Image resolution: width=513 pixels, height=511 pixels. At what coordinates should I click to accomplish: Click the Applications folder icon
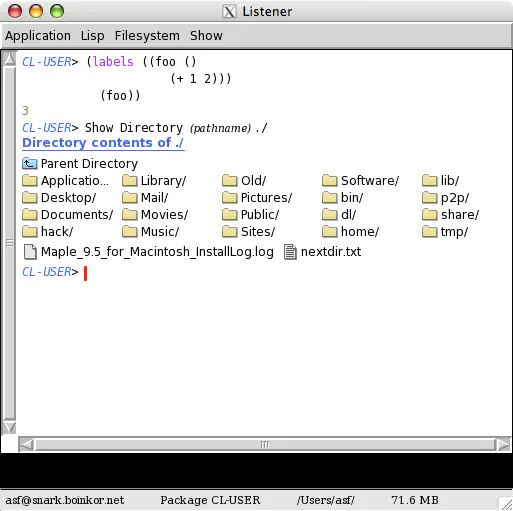pos(29,181)
